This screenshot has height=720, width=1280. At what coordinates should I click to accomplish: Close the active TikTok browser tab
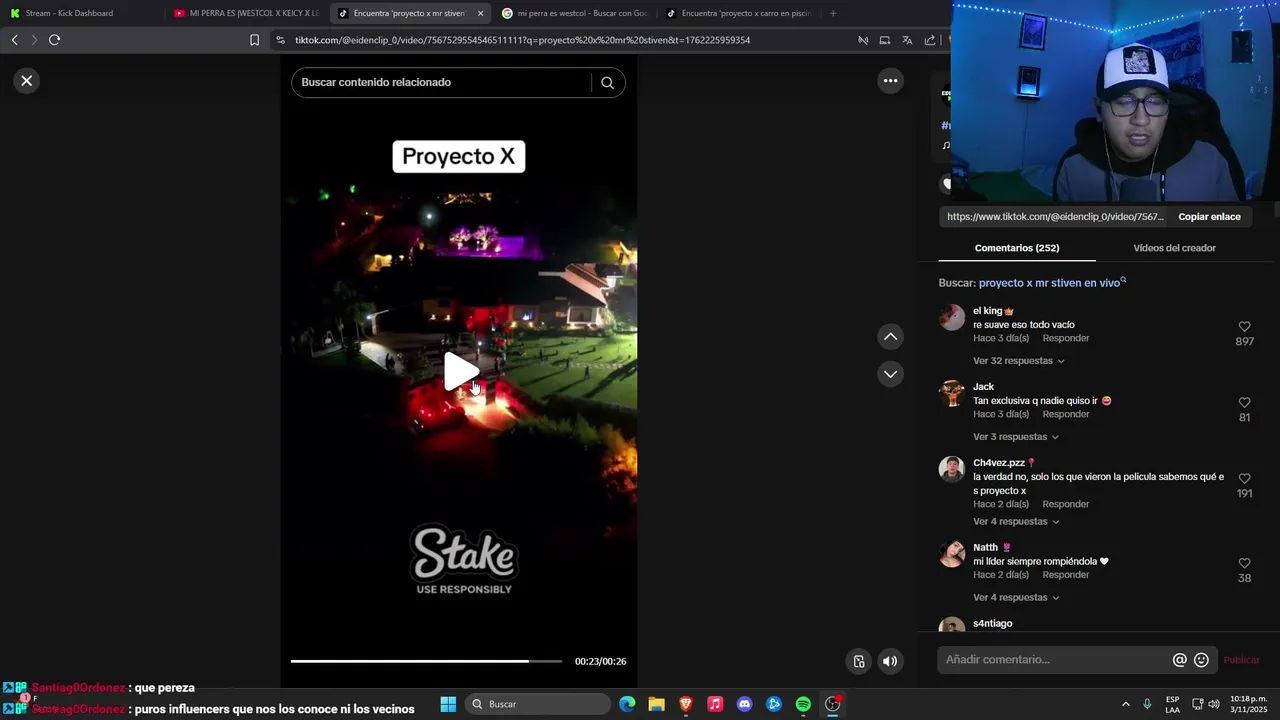[x=480, y=13]
